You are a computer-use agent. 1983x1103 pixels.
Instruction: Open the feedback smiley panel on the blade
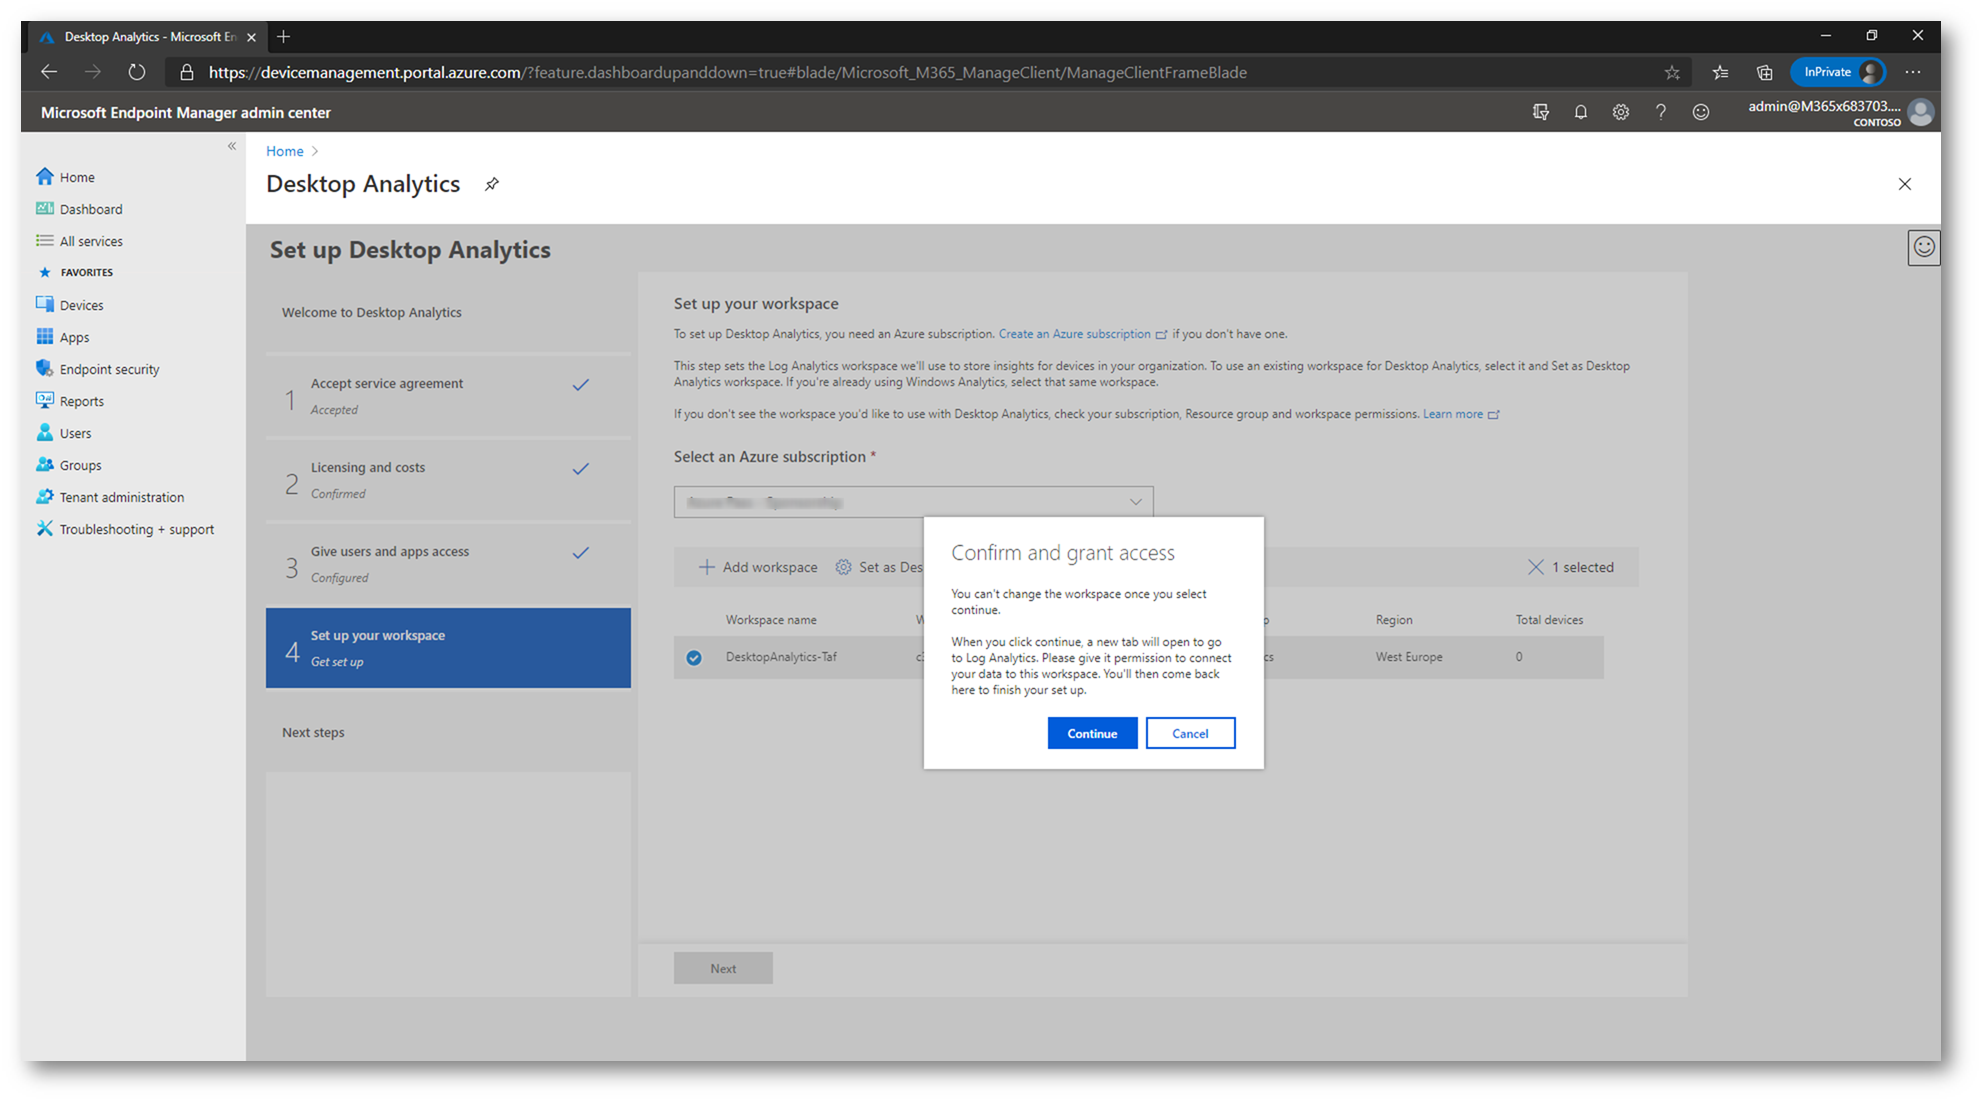[x=1923, y=247]
